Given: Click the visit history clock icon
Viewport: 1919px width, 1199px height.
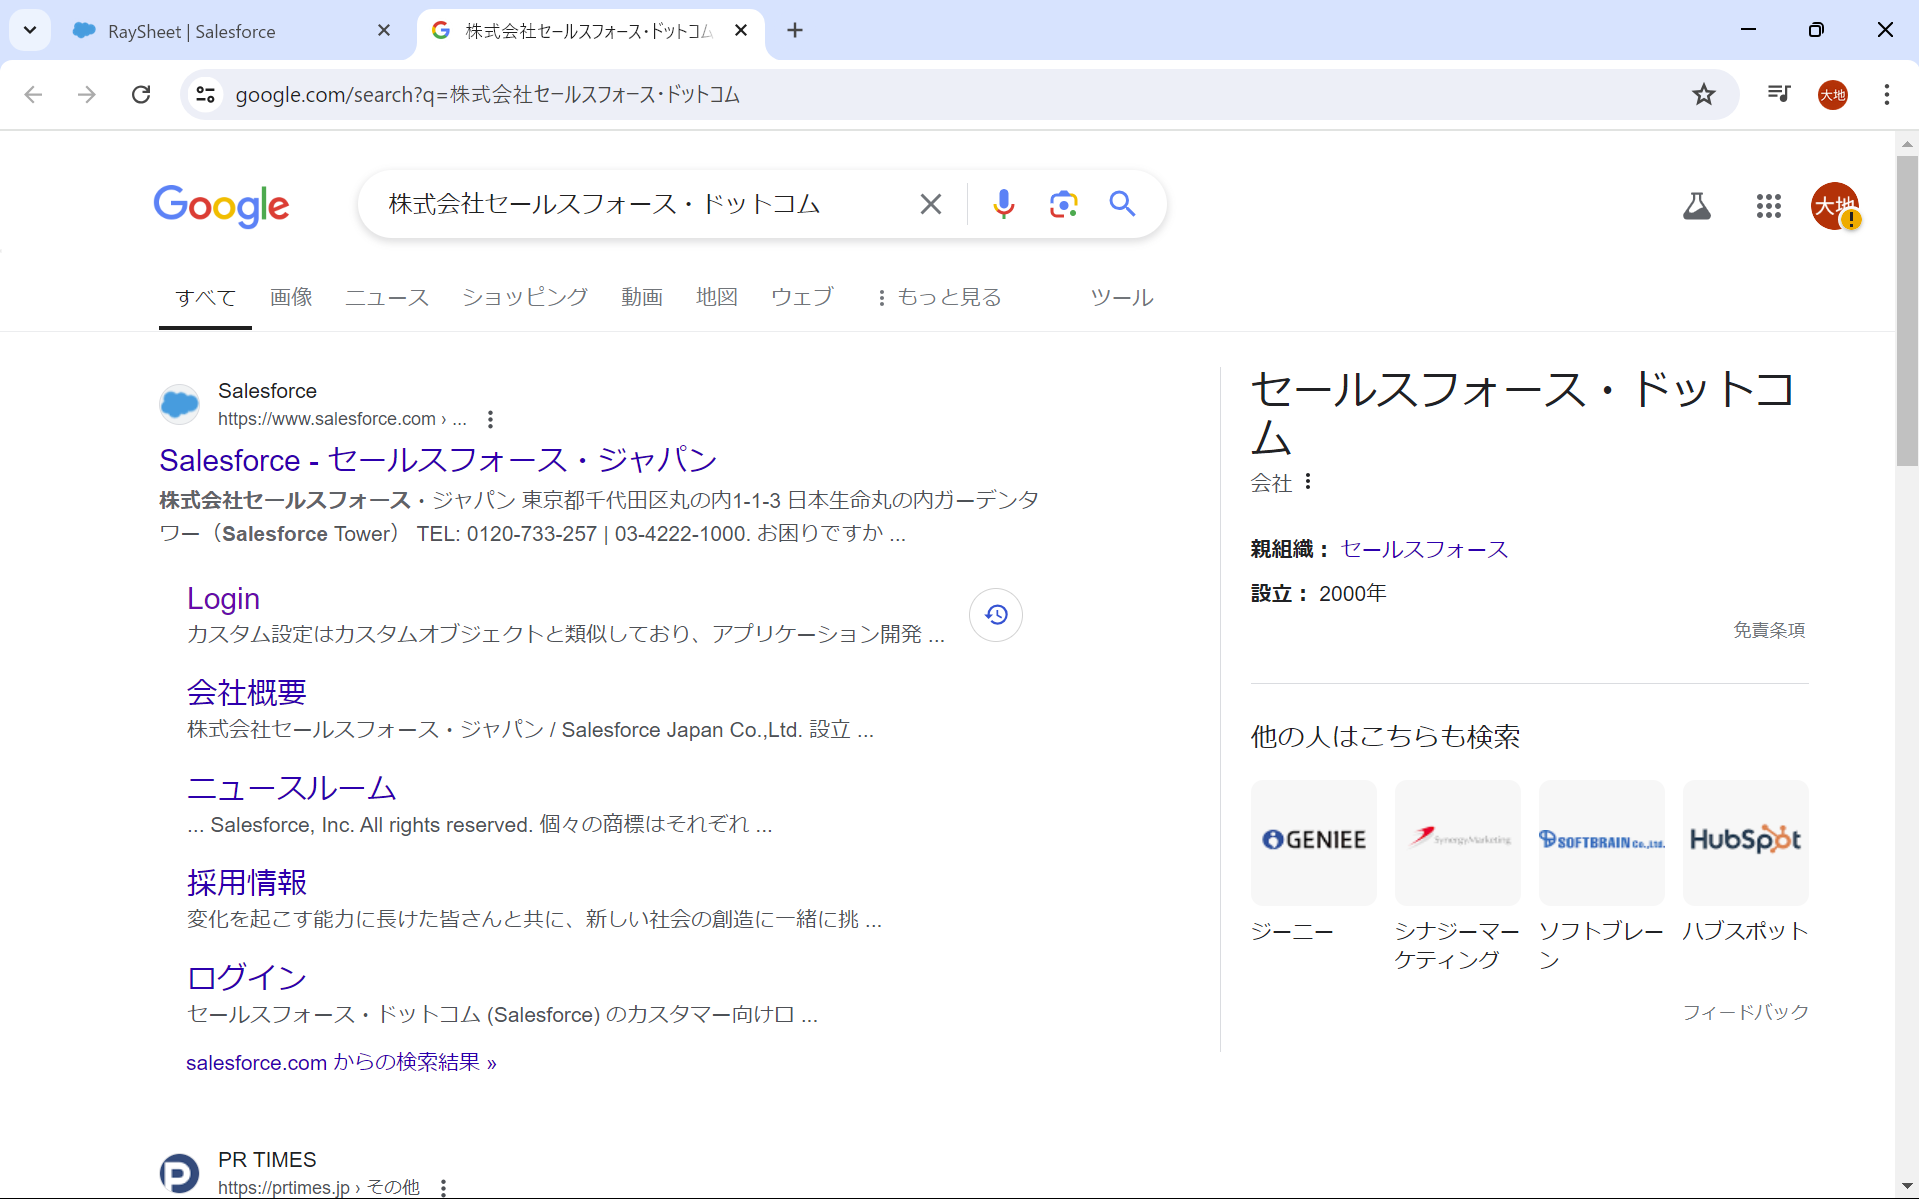Looking at the screenshot, I should pos(996,614).
